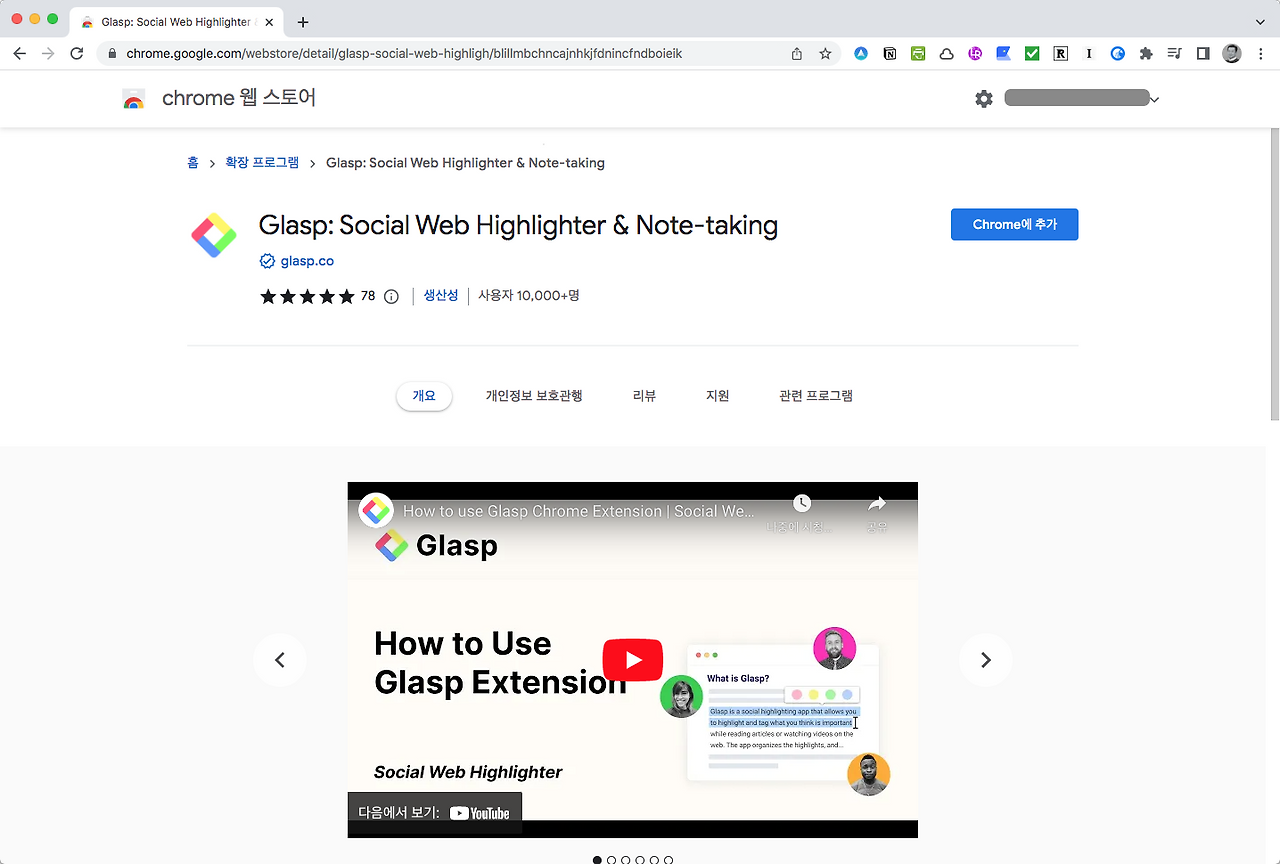This screenshot has width=1280, height=864.
Task: Click the five-star rating
Action: pyautogui.click(x=307, y=297)
